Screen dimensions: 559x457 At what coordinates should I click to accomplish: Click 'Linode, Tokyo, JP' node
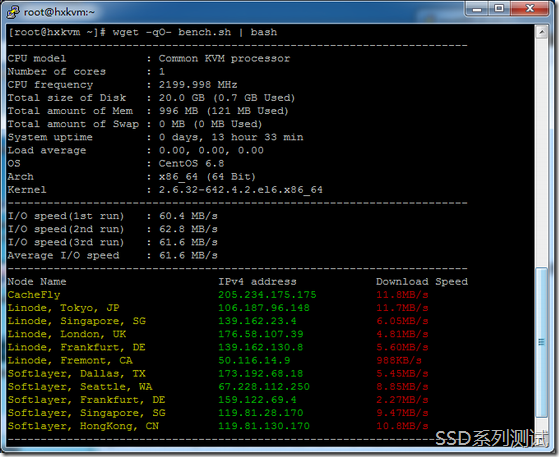[63, 308]
